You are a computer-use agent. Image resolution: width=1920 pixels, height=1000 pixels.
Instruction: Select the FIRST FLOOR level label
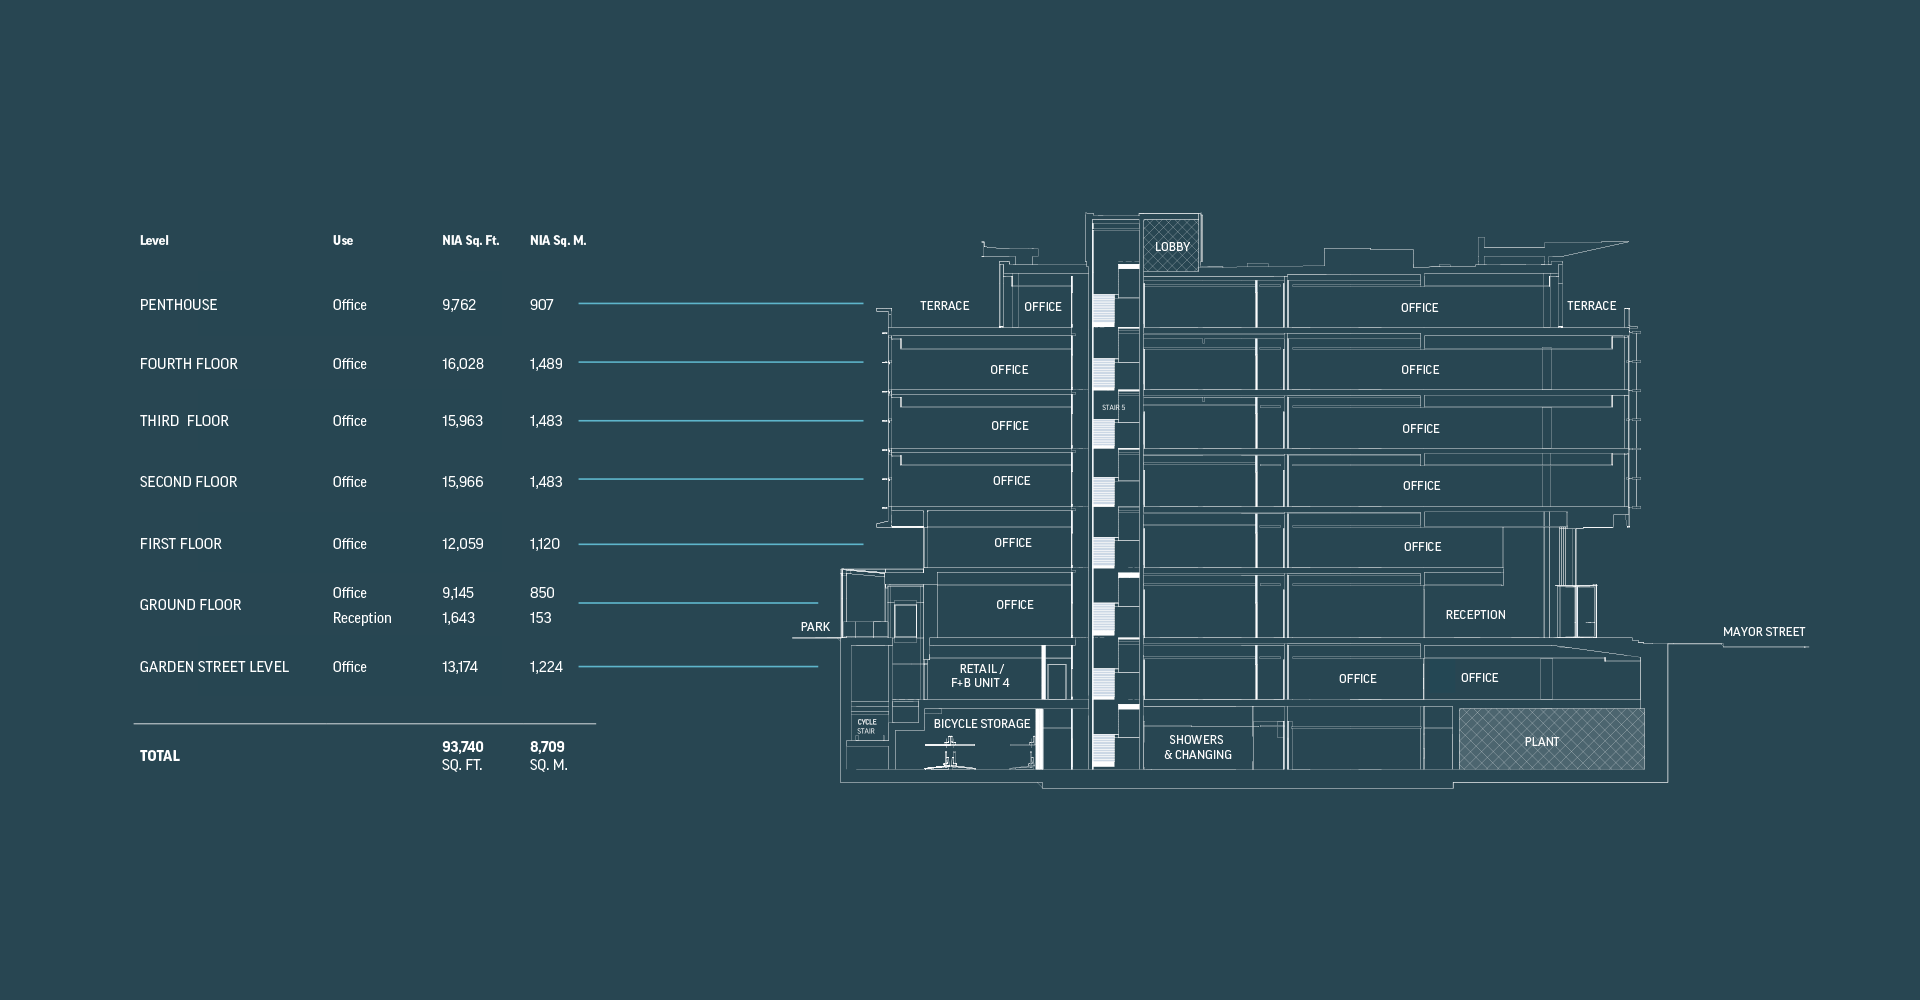(x=180, y=544)
